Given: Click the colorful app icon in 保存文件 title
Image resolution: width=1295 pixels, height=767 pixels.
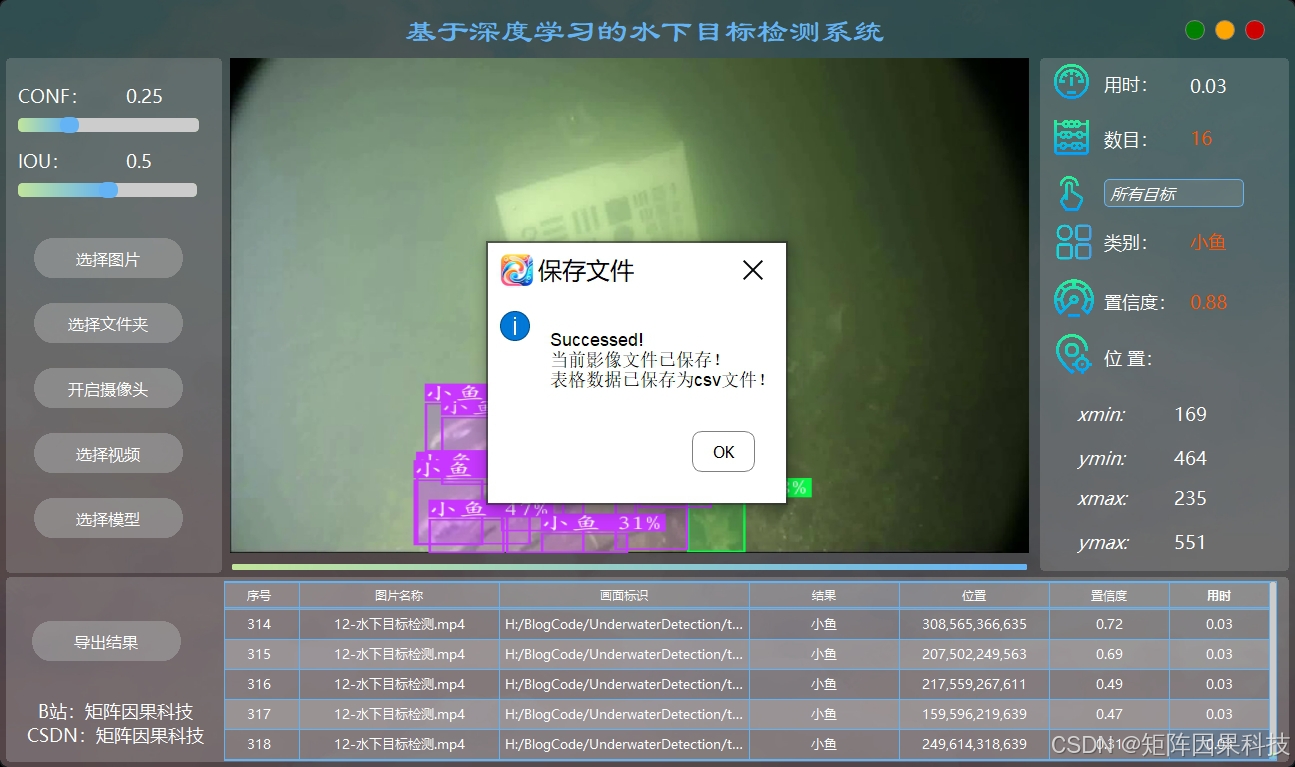Looking at the screenshot, I should coord(517,270).
